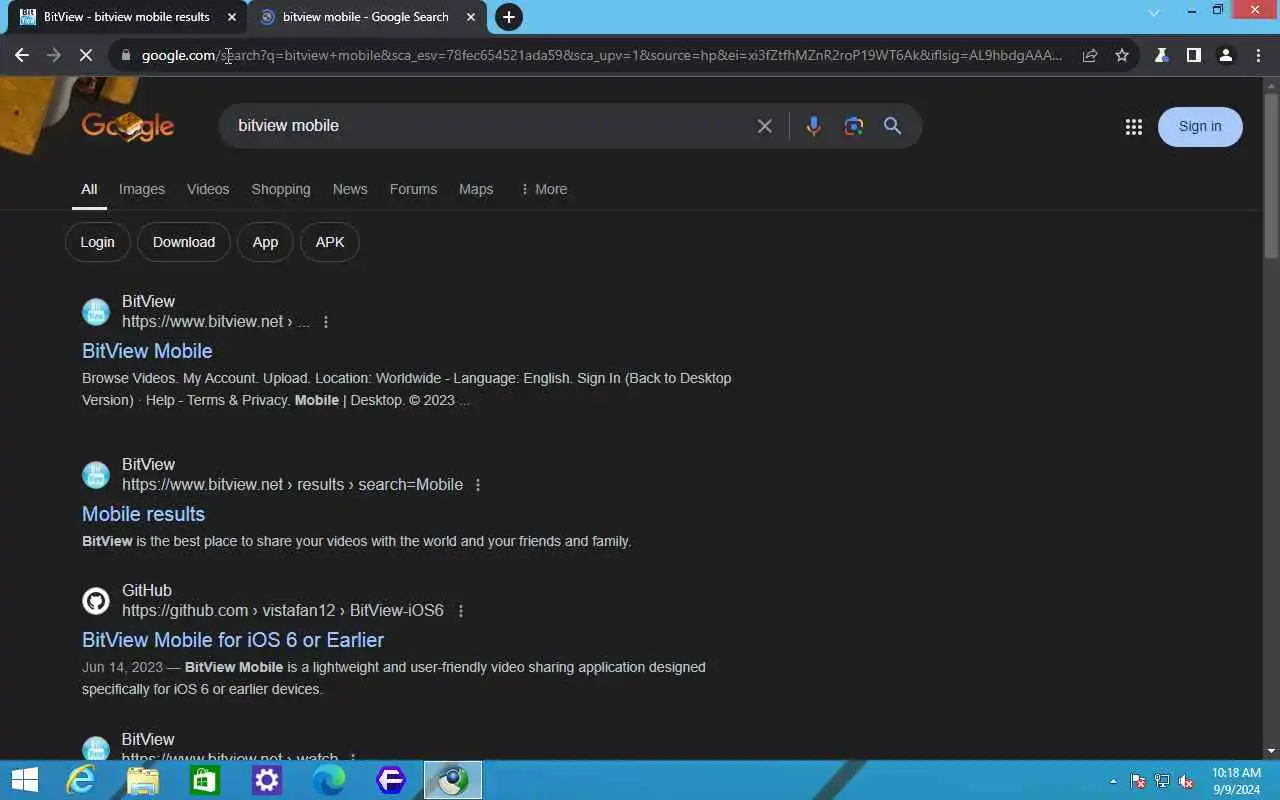
Task: Show hidden system tray icons
Action: pos(1113,781)
